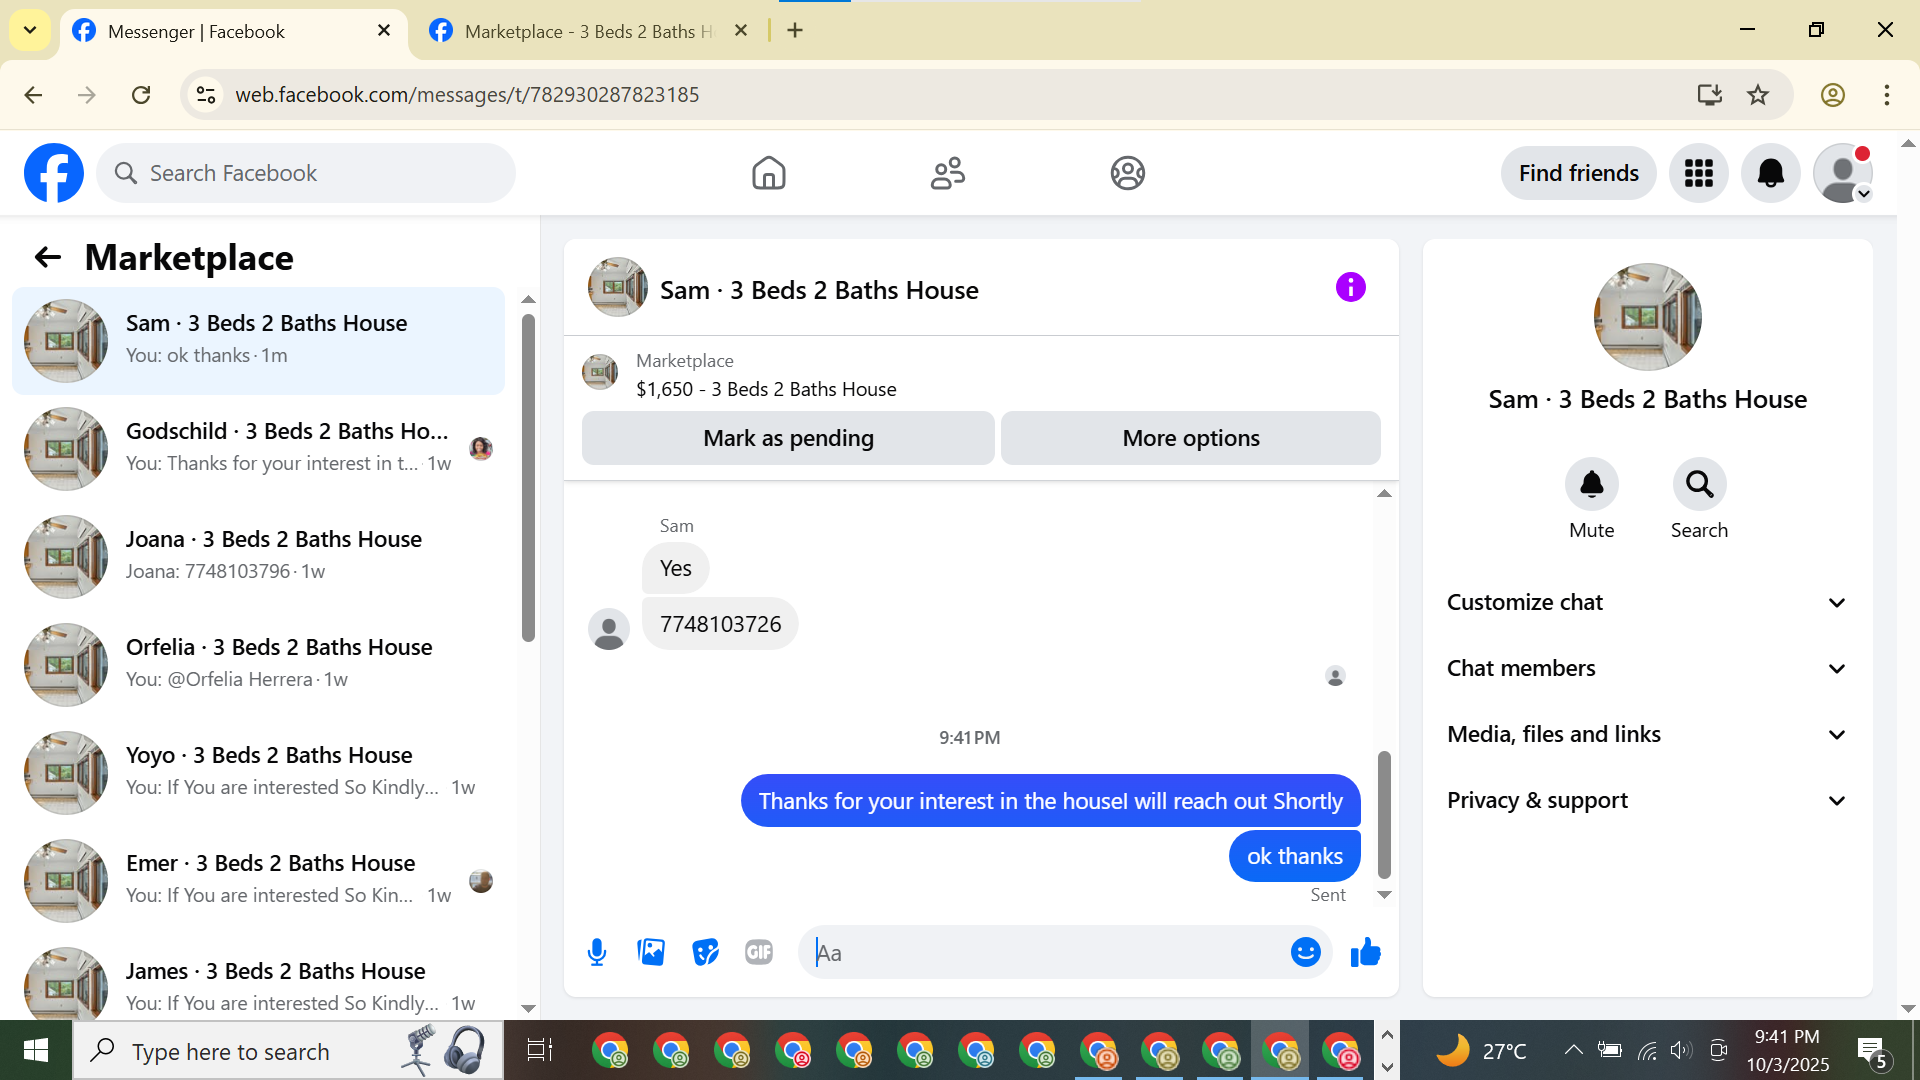Open Task View on the taskbar
1920x1080 pixels.
tap(539, 1051)
